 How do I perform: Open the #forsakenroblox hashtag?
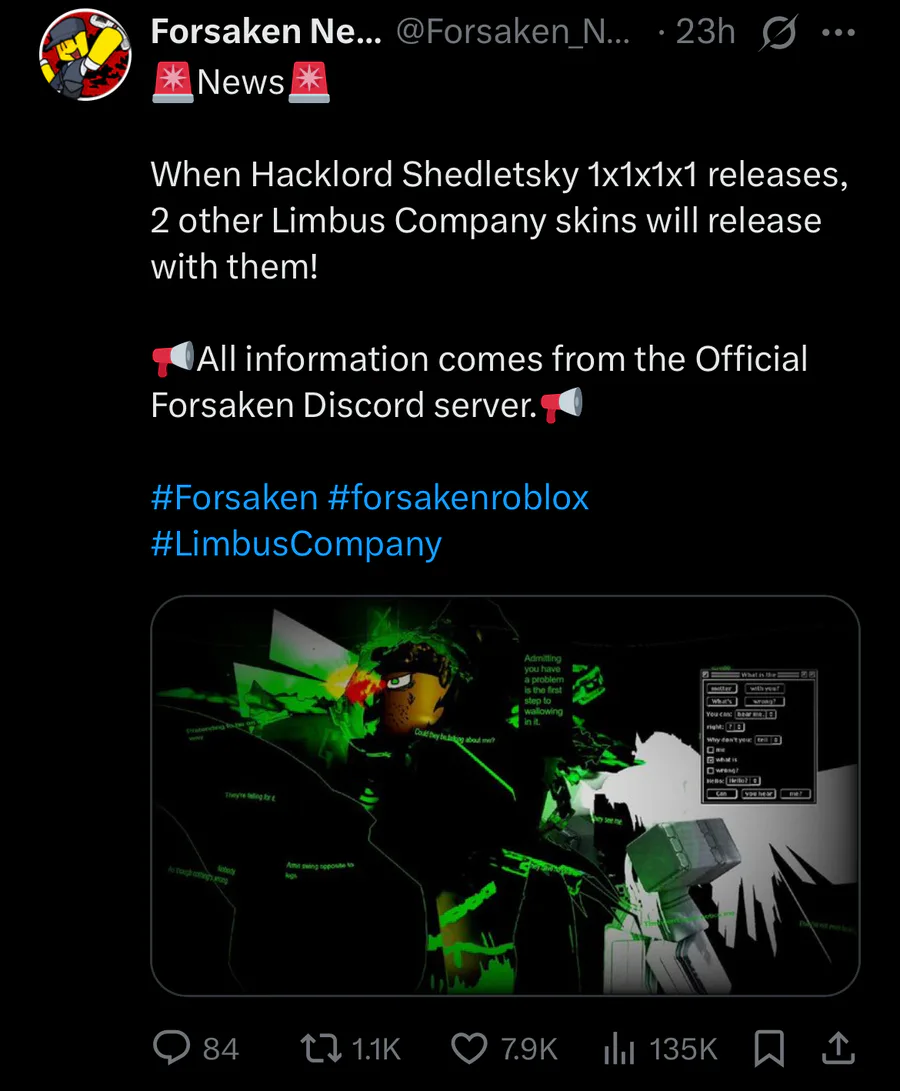coord(458,497)
